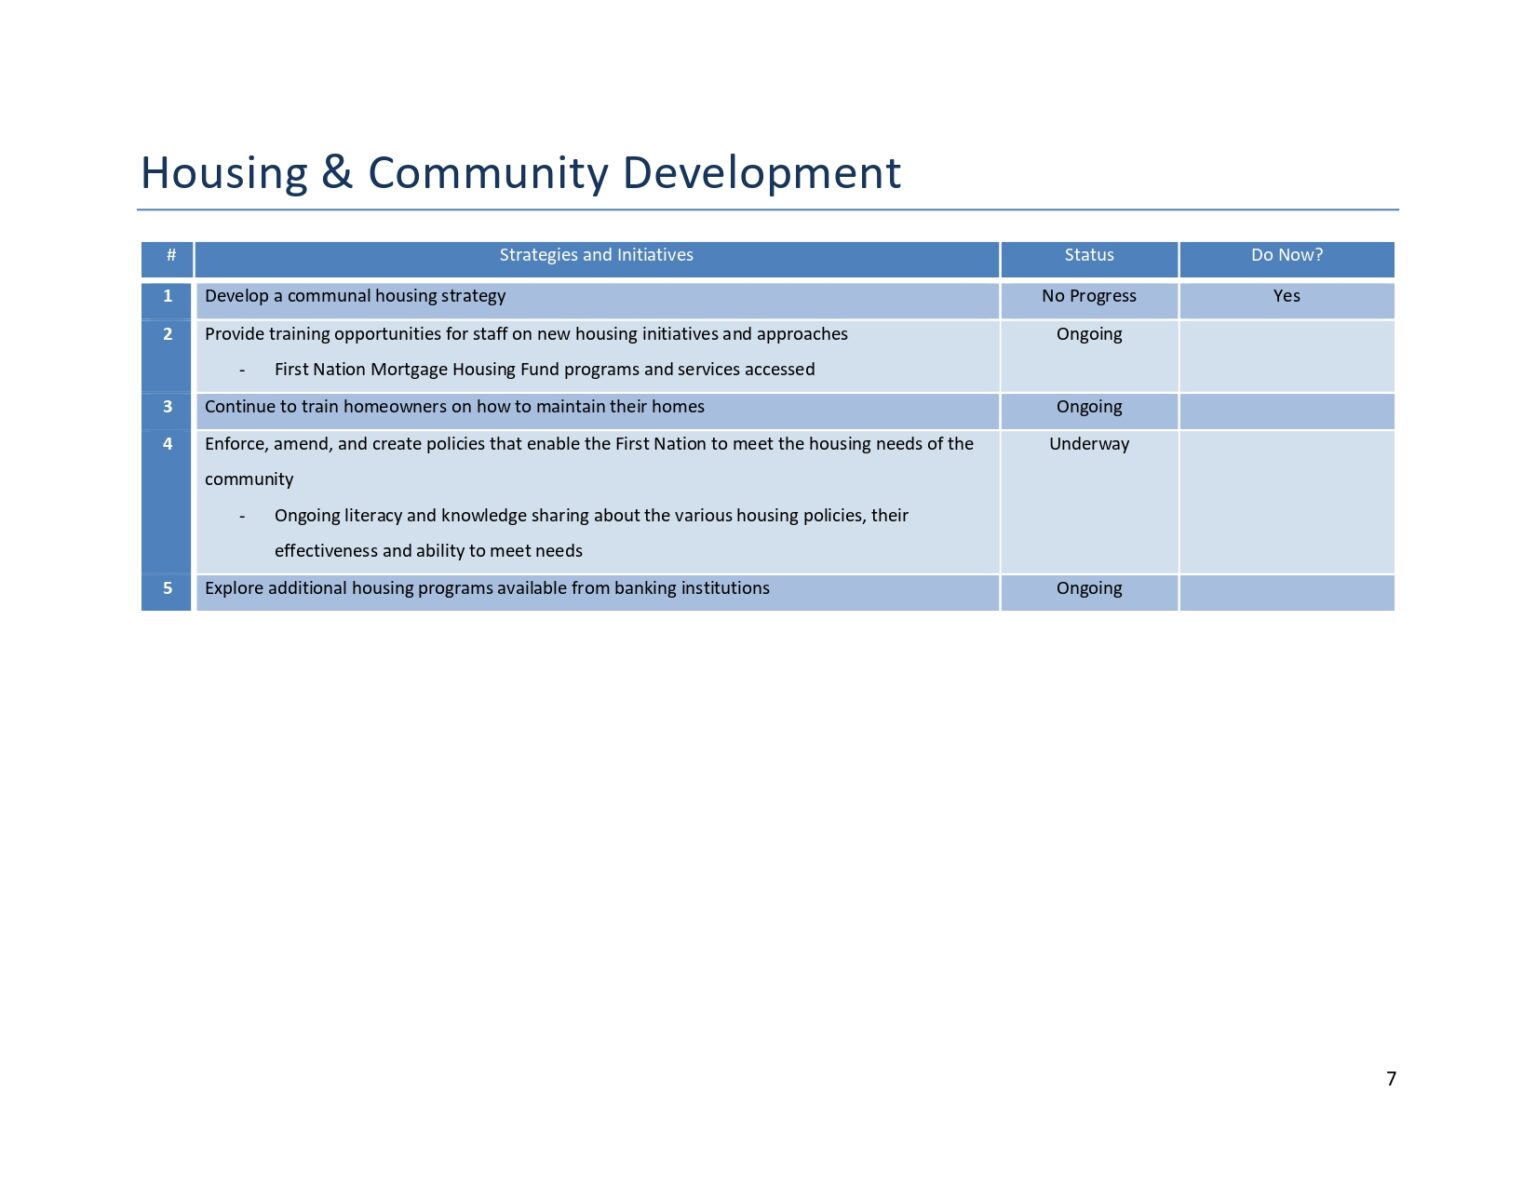Select the Strategies and Initiatives column header
This screenshot has width=1536, height=1187.
(x=597, y=255)
